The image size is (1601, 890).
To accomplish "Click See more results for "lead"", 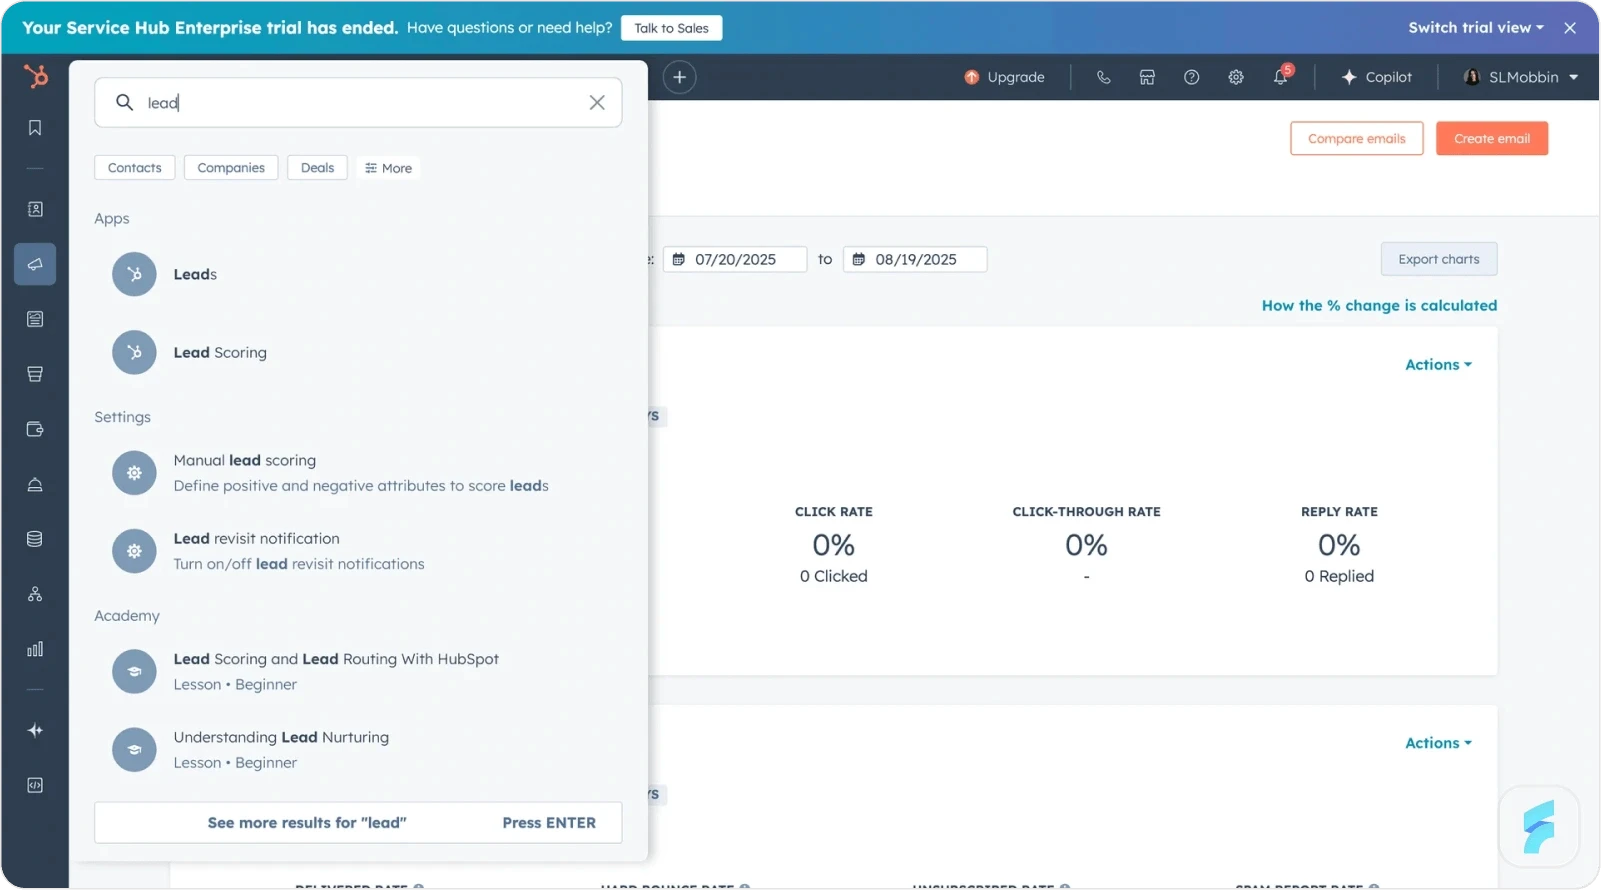I will [358, 823].
